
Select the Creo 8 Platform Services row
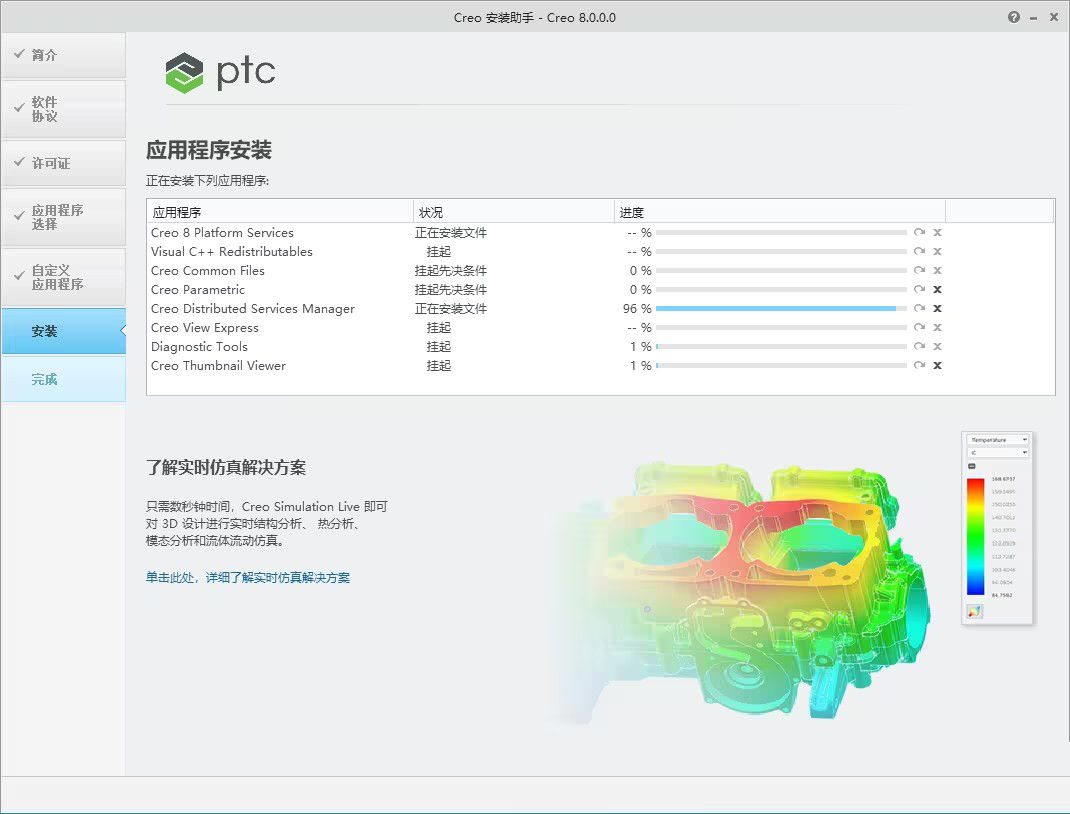(601, 233)
